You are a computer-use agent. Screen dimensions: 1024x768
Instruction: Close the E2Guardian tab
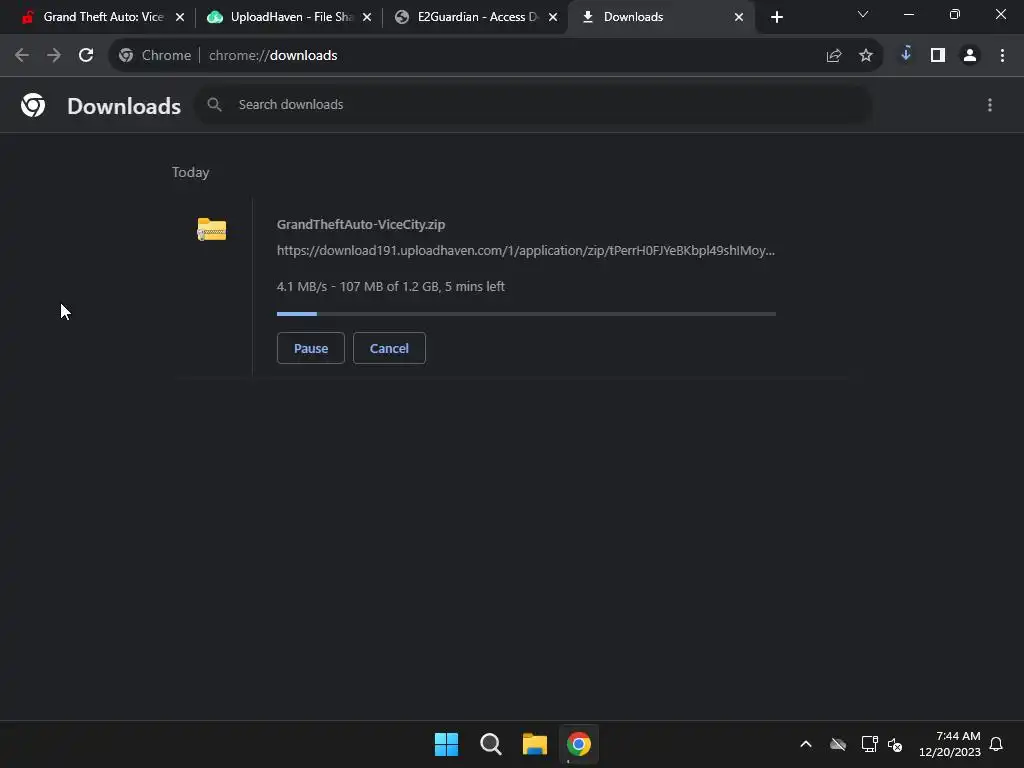coord(553,17)
